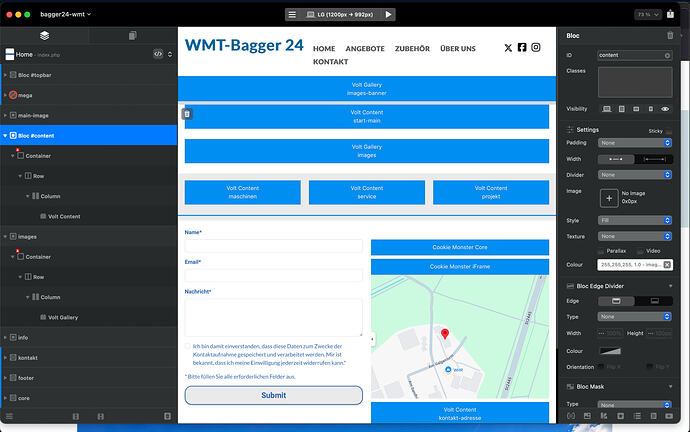The height and width of the screenshot is (432, 690).
Task: Click the ANGEBOTE menu item
Action: (365, 49)
